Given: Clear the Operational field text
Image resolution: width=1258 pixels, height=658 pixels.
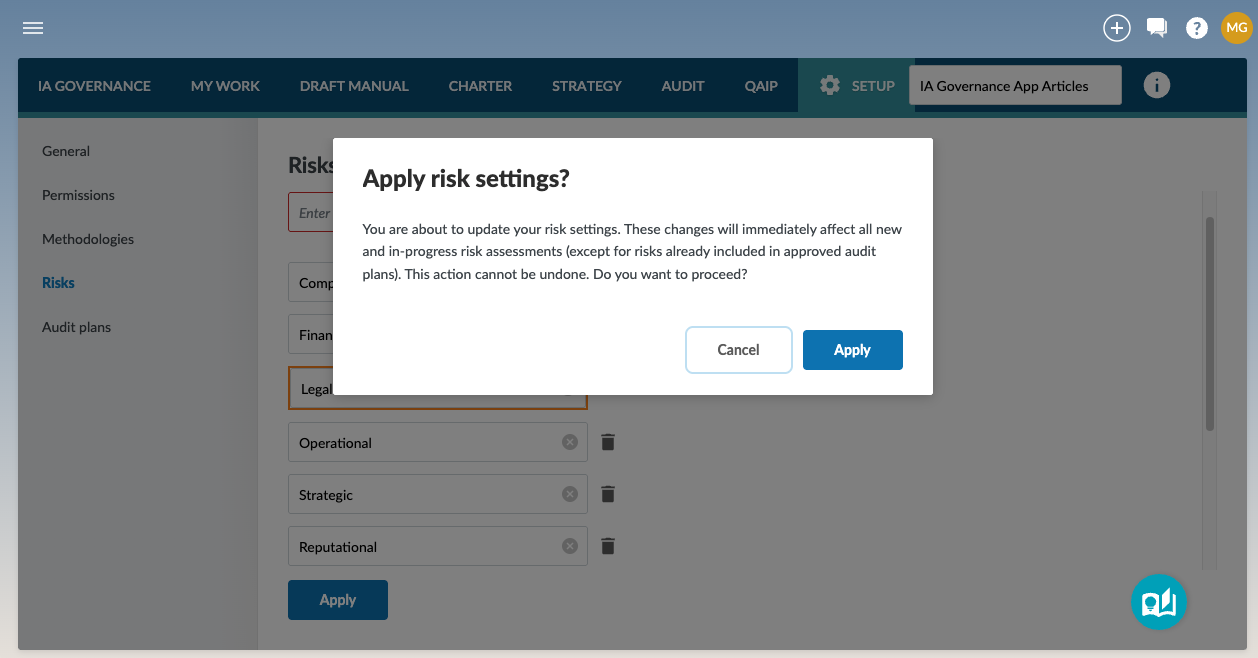Looking at the screenshot, I should click(x=570, y=442).
